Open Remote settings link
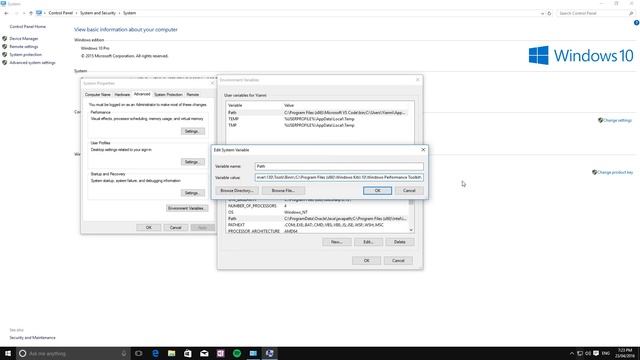Viewport: 640px width, 360px height. pyautogui.click(x=24, y=47)
